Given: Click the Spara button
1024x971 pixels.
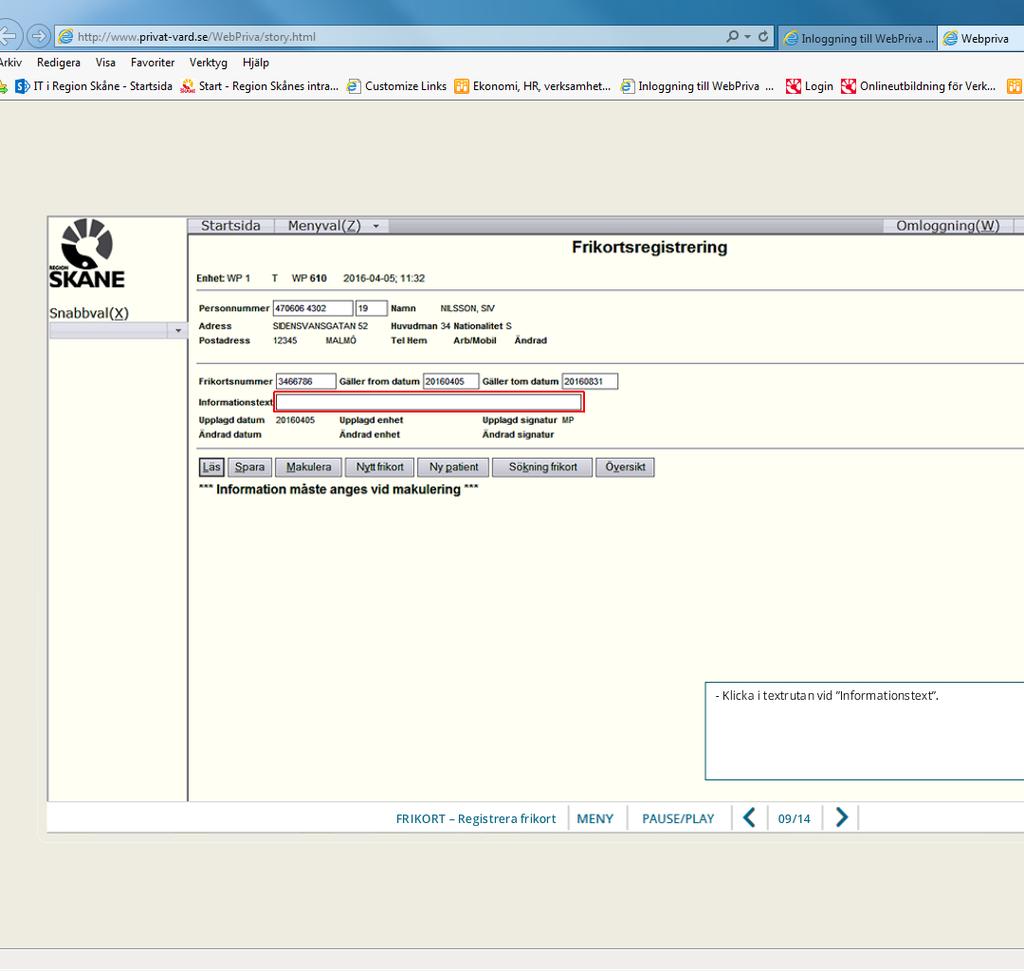Looking at the screenshot, I should pos(249,467).
